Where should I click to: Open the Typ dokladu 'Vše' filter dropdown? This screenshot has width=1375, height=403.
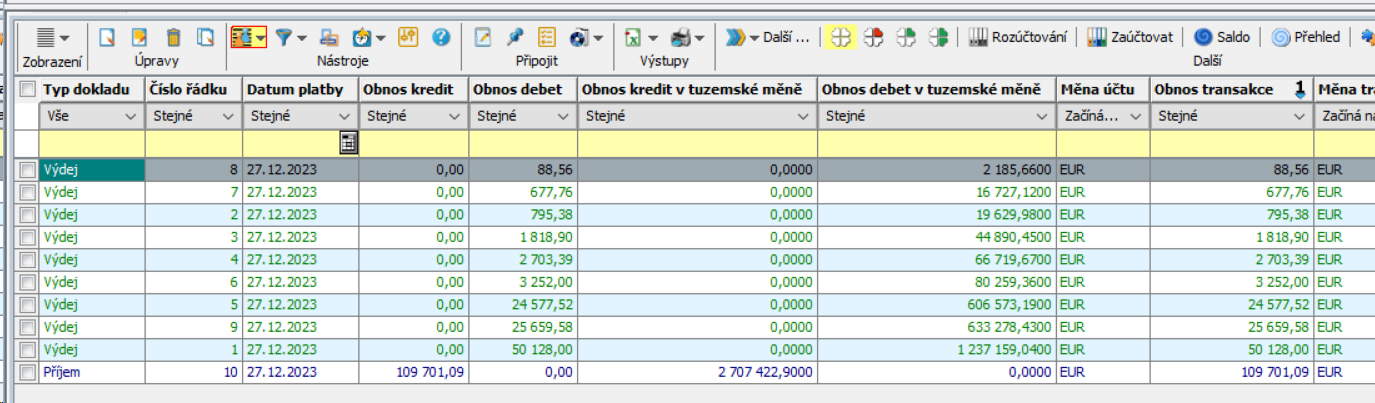[130, 117]
